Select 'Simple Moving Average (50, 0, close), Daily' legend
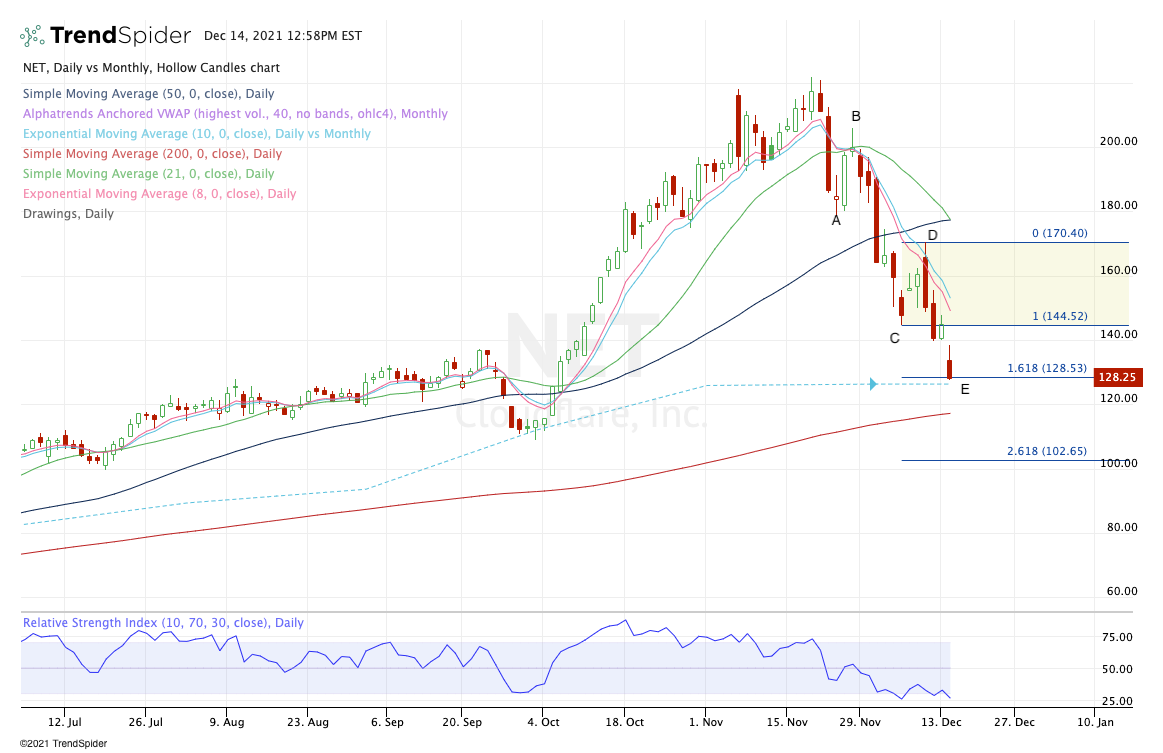 pyautogui.click(x=148, y=93)
